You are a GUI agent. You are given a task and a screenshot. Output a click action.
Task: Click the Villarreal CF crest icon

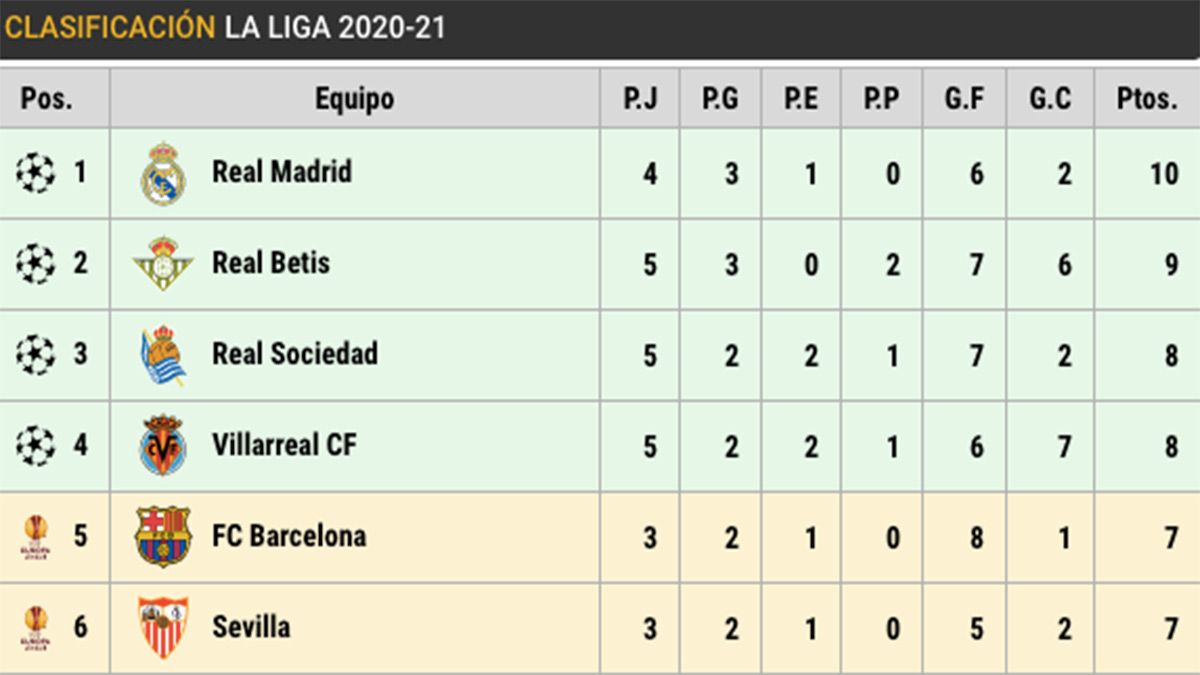pos(163,445)
